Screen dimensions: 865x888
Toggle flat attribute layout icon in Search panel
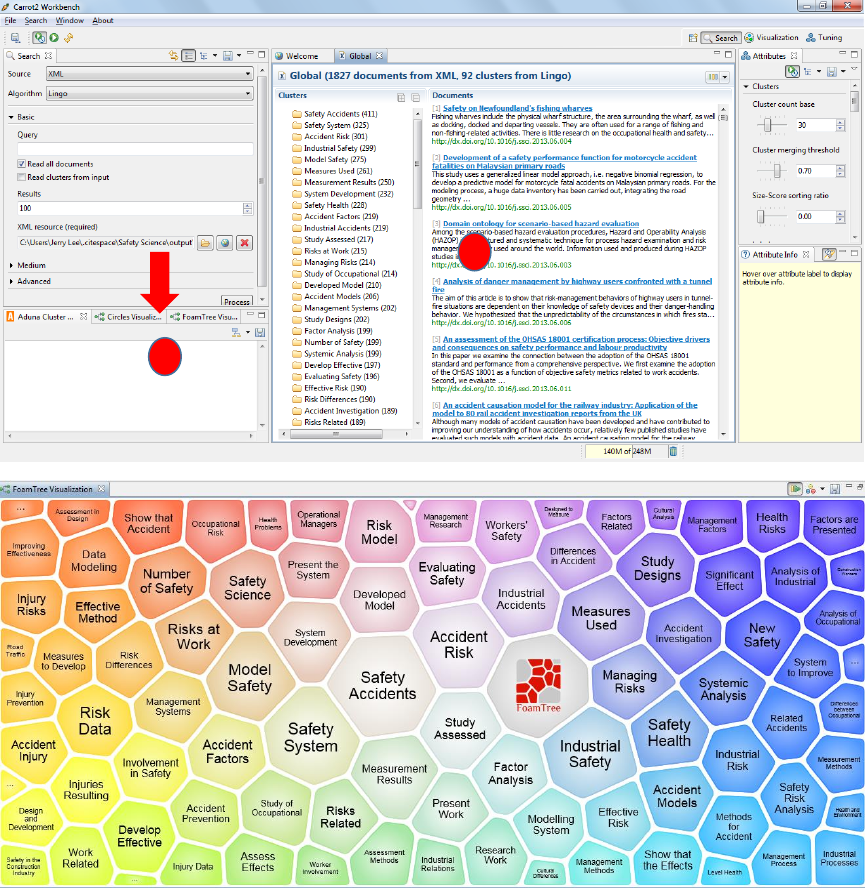189,56
